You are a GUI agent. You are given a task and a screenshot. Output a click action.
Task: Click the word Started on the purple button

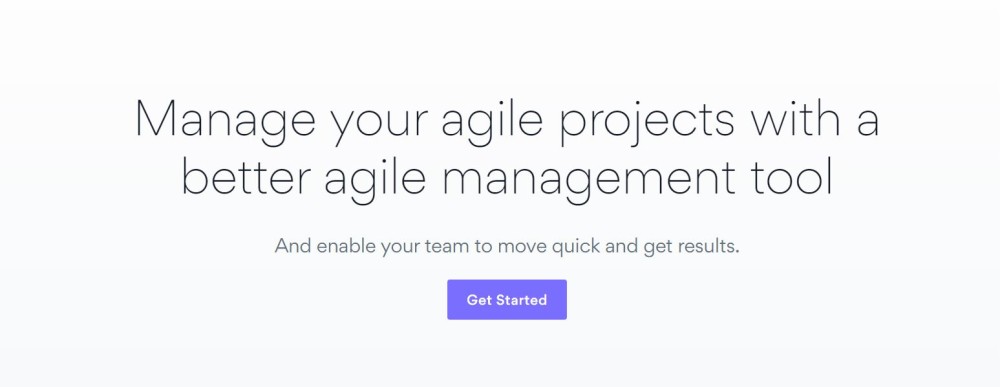pos(522,300)
